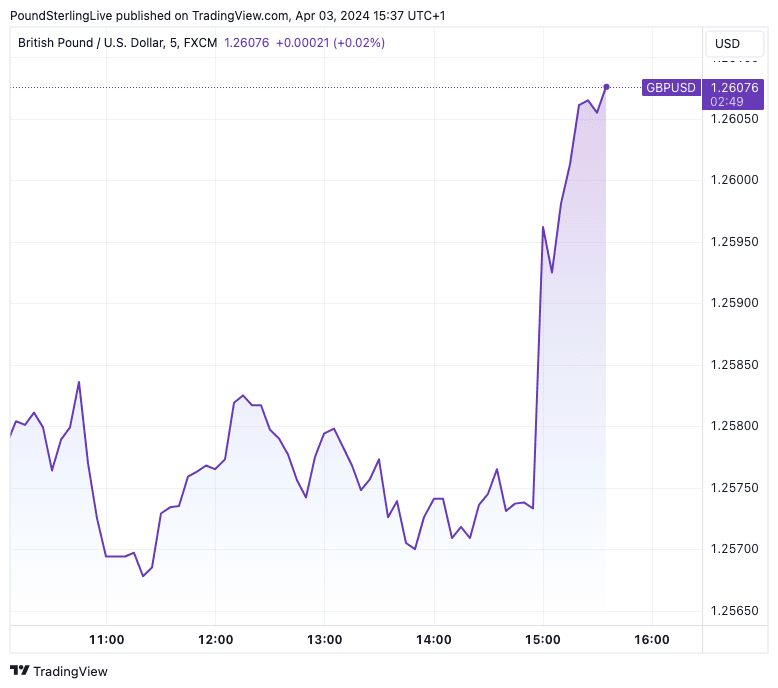The width and height of the screenshot is (778, 688).
Task: Click the 1.25800 price axis label
Action: coord(735,426)
